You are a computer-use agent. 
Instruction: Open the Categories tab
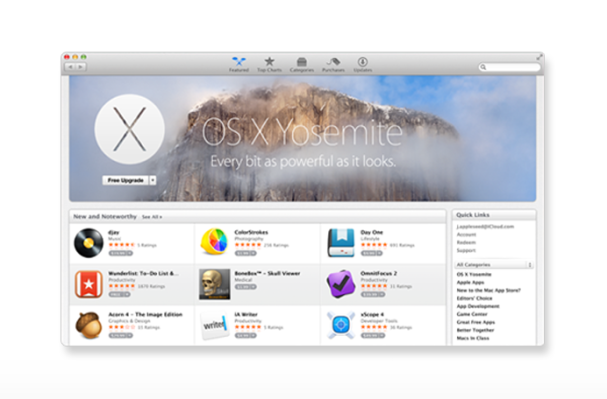pyautogui.click(x=302, y=64)
